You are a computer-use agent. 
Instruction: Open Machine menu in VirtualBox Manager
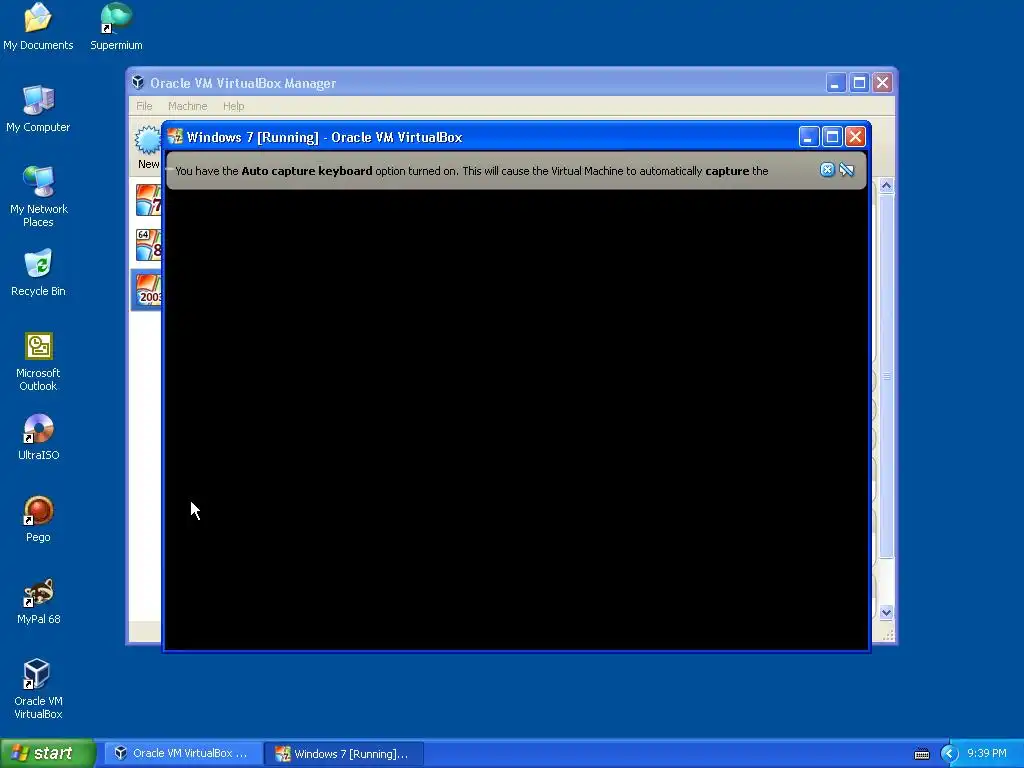187,106
